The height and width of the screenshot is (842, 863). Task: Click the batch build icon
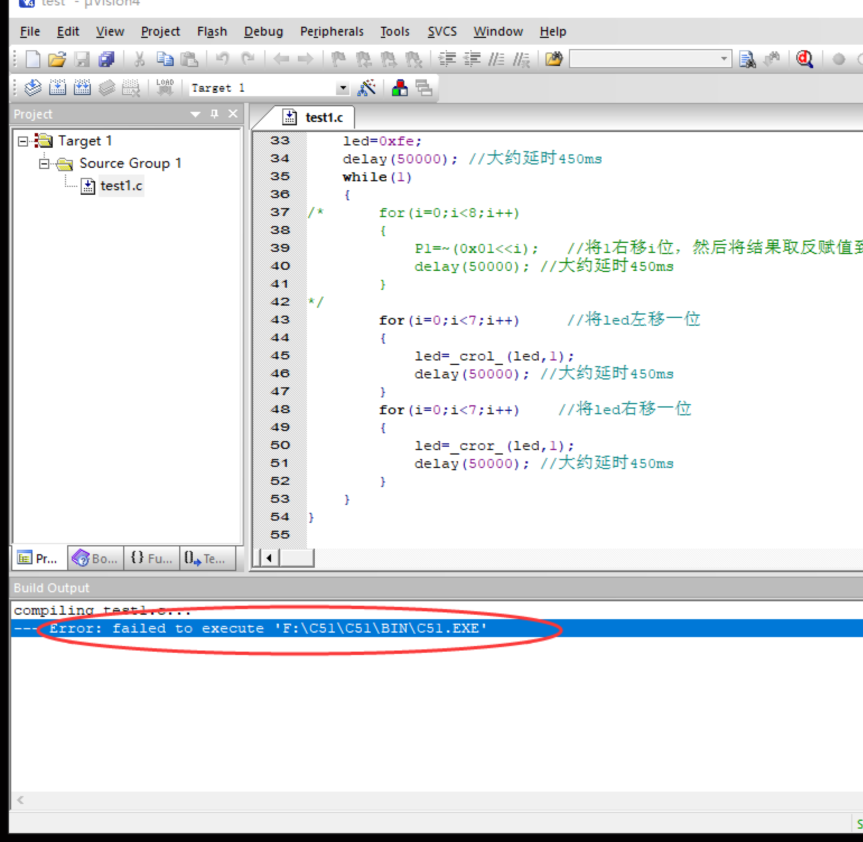[107, 88]
